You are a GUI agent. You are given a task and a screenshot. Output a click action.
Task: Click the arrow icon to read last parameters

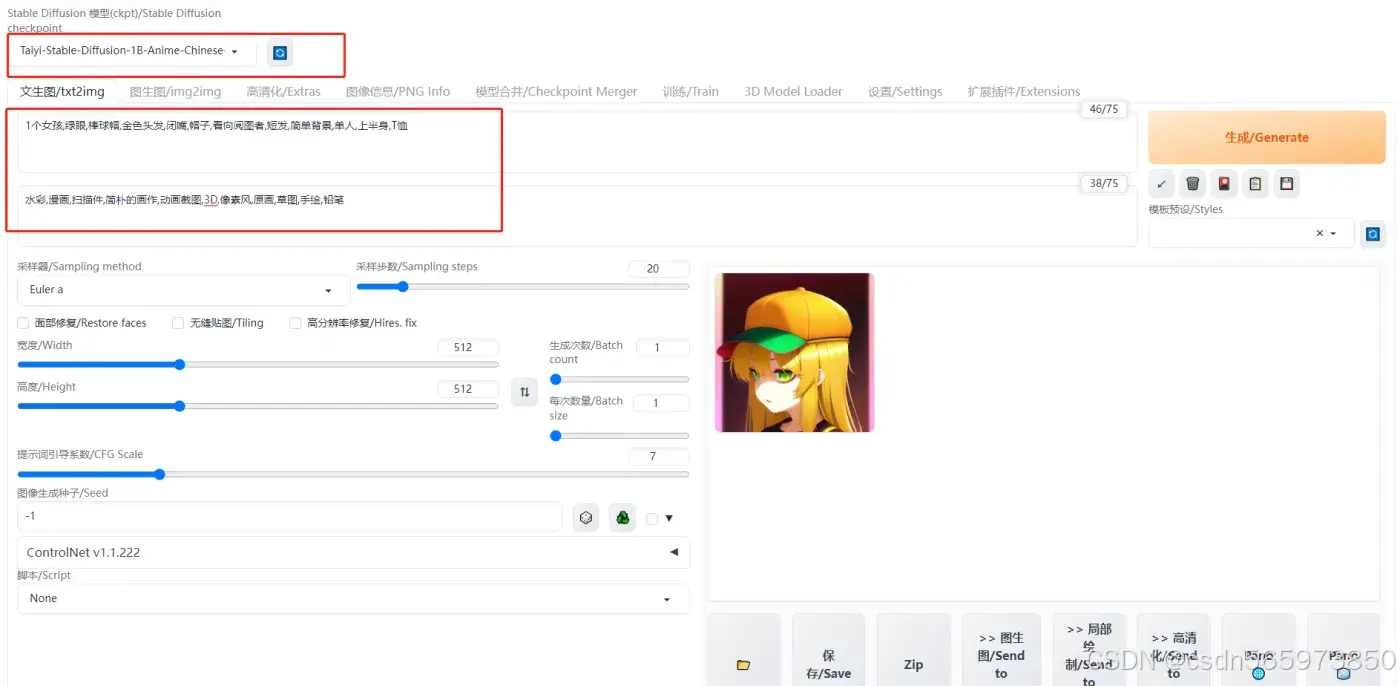[1161, 183]
